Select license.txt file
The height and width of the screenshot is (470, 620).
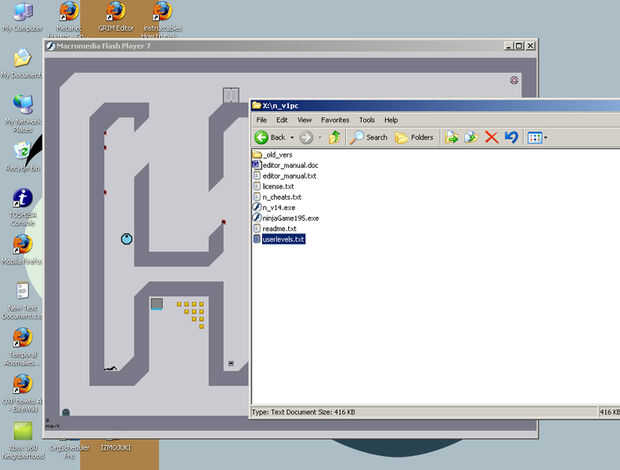pos(273,186)
